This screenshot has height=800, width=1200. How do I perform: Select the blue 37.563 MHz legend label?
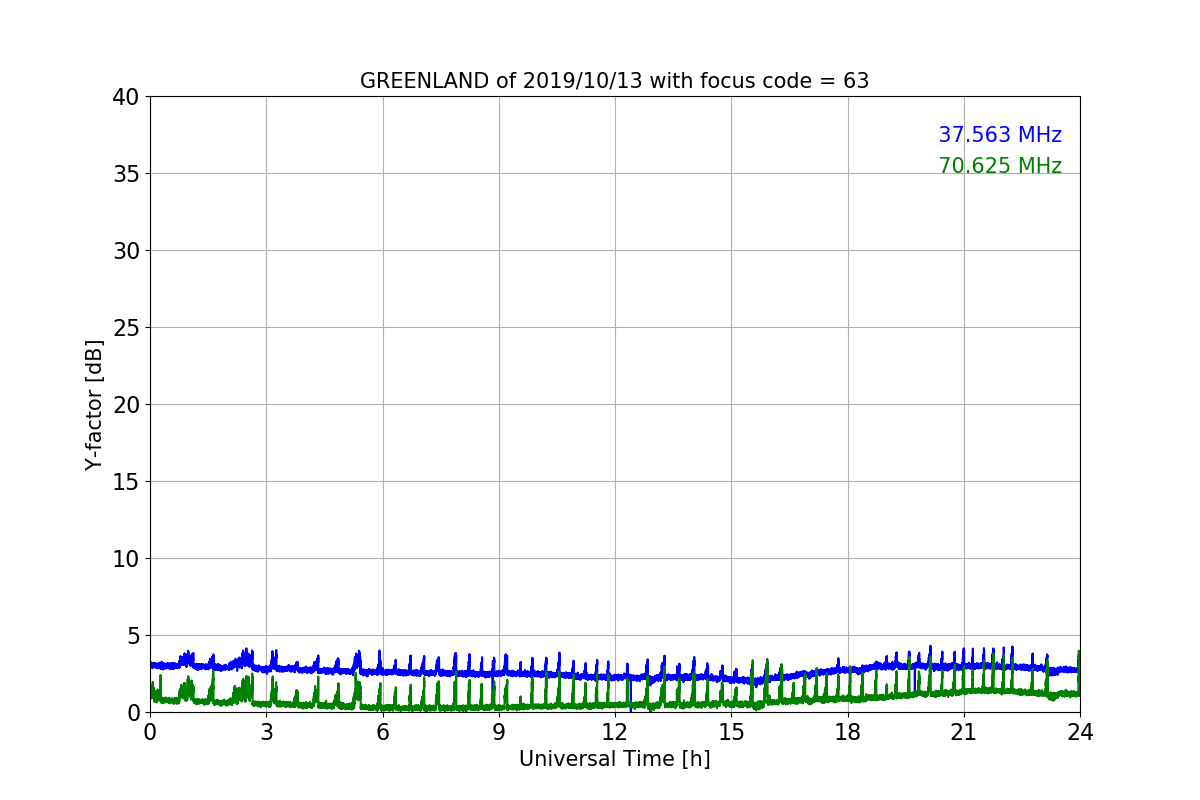1000,135
